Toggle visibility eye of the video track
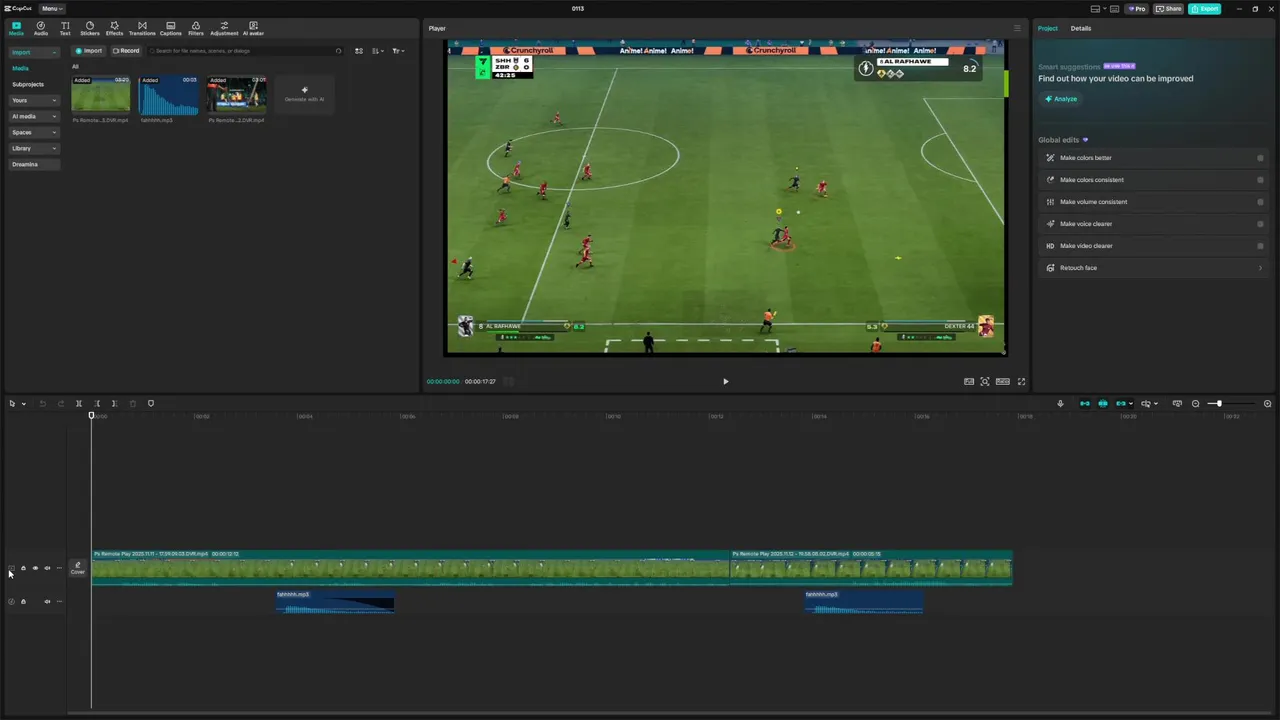Image resolution: width=1280 pixels, height=720 pixels. pos(35,568)
